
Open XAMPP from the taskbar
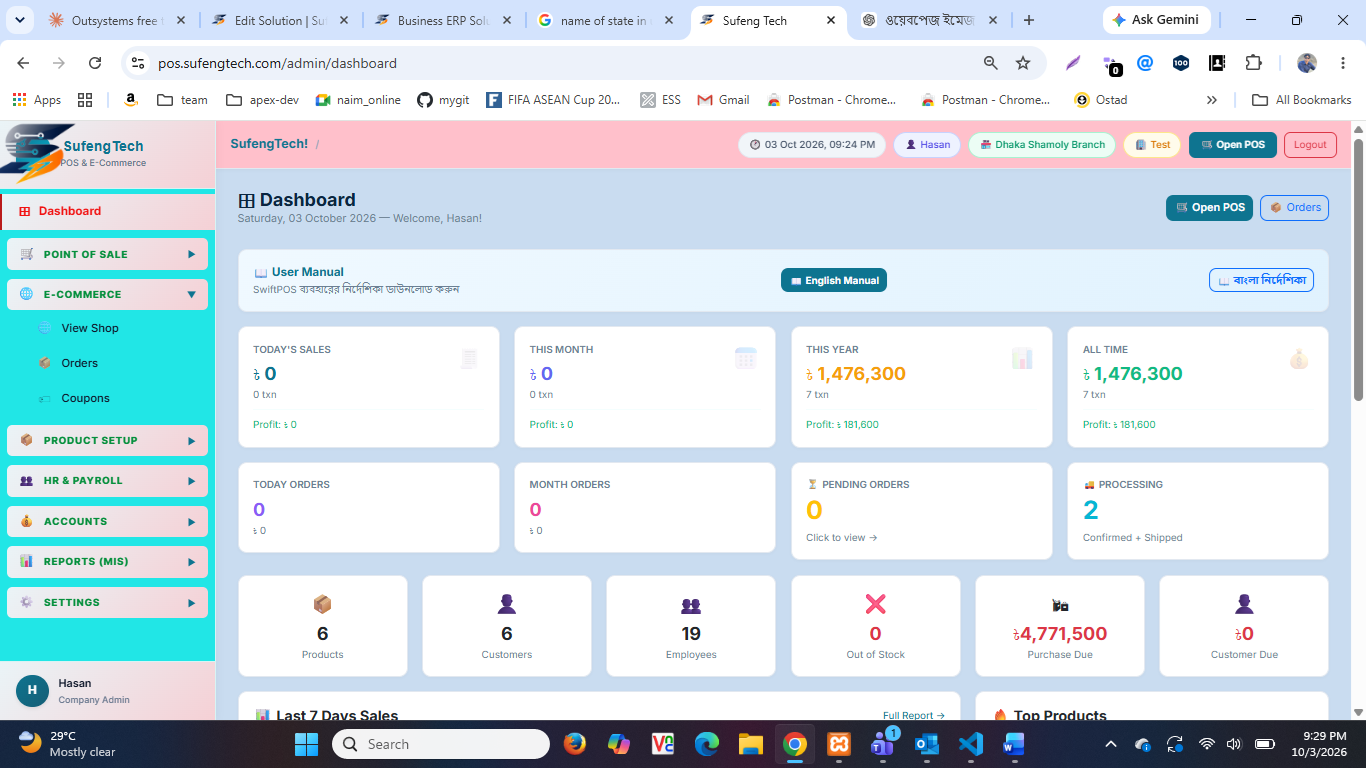coord(838,744)
